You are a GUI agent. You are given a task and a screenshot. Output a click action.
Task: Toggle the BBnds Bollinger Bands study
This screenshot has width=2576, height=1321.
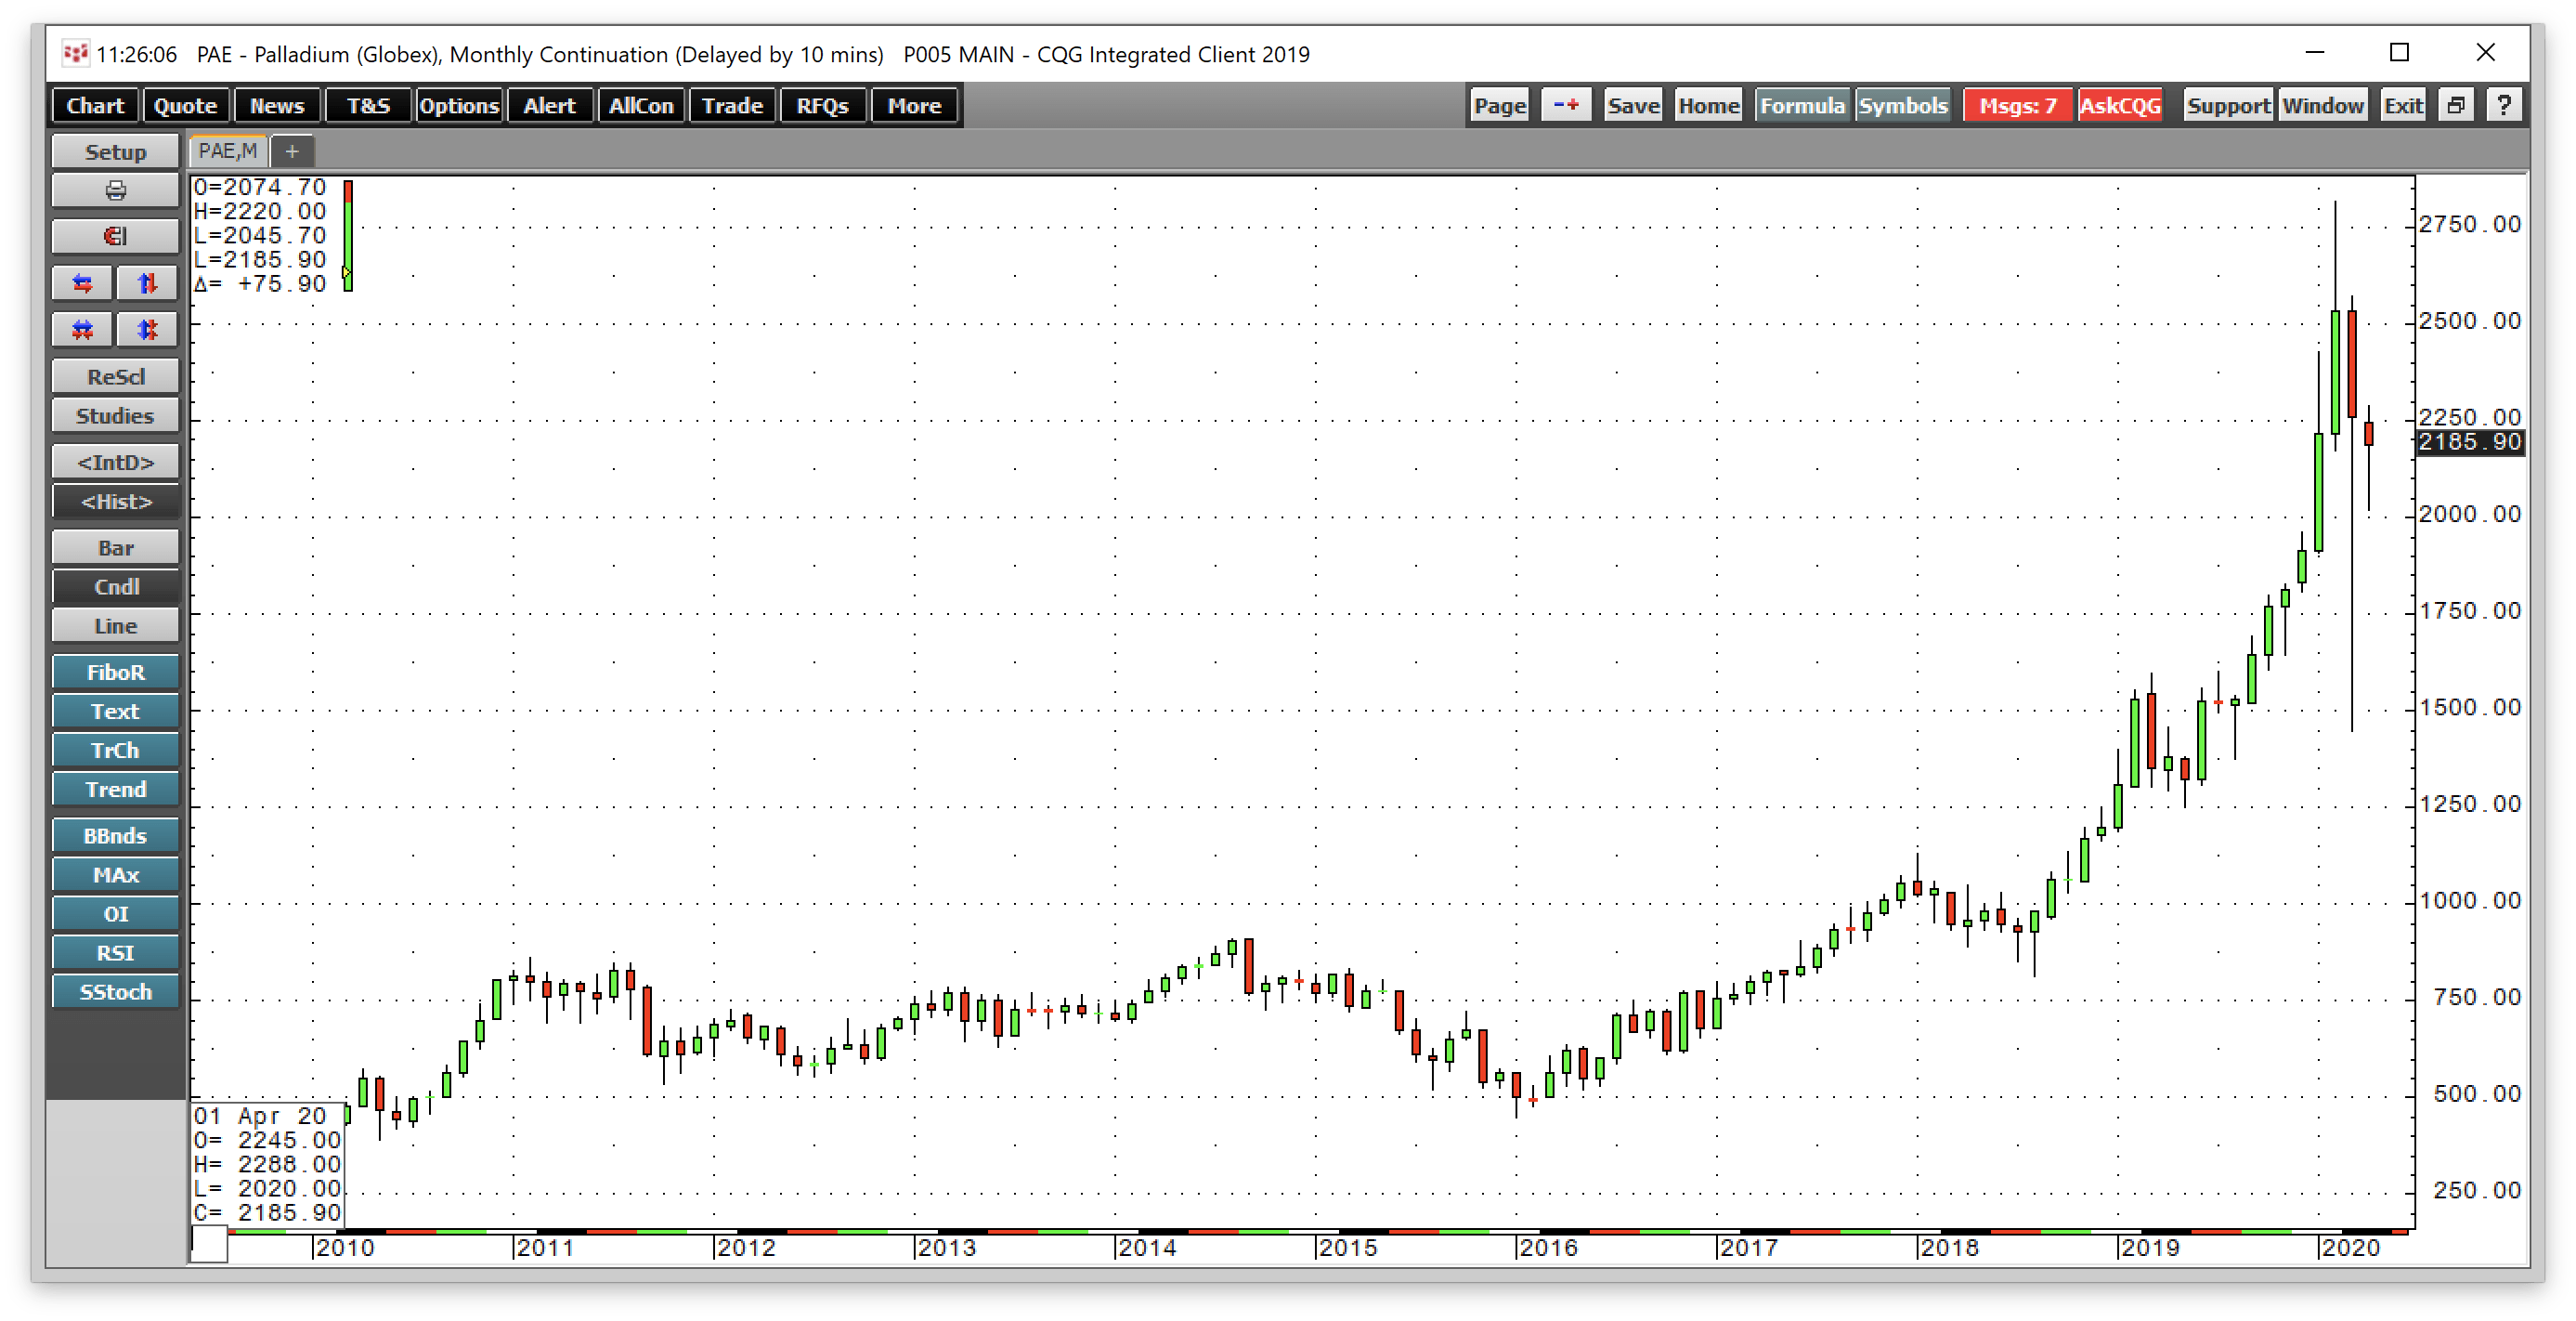click(115, 835)
